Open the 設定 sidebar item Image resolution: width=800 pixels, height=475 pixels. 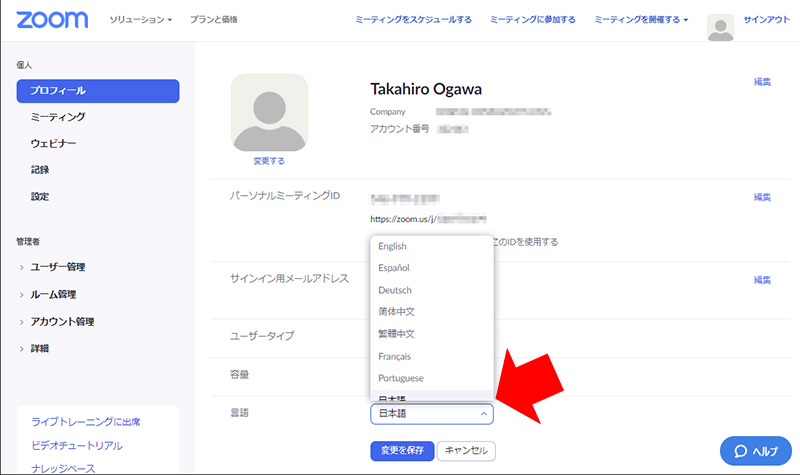tap(40, 197)
